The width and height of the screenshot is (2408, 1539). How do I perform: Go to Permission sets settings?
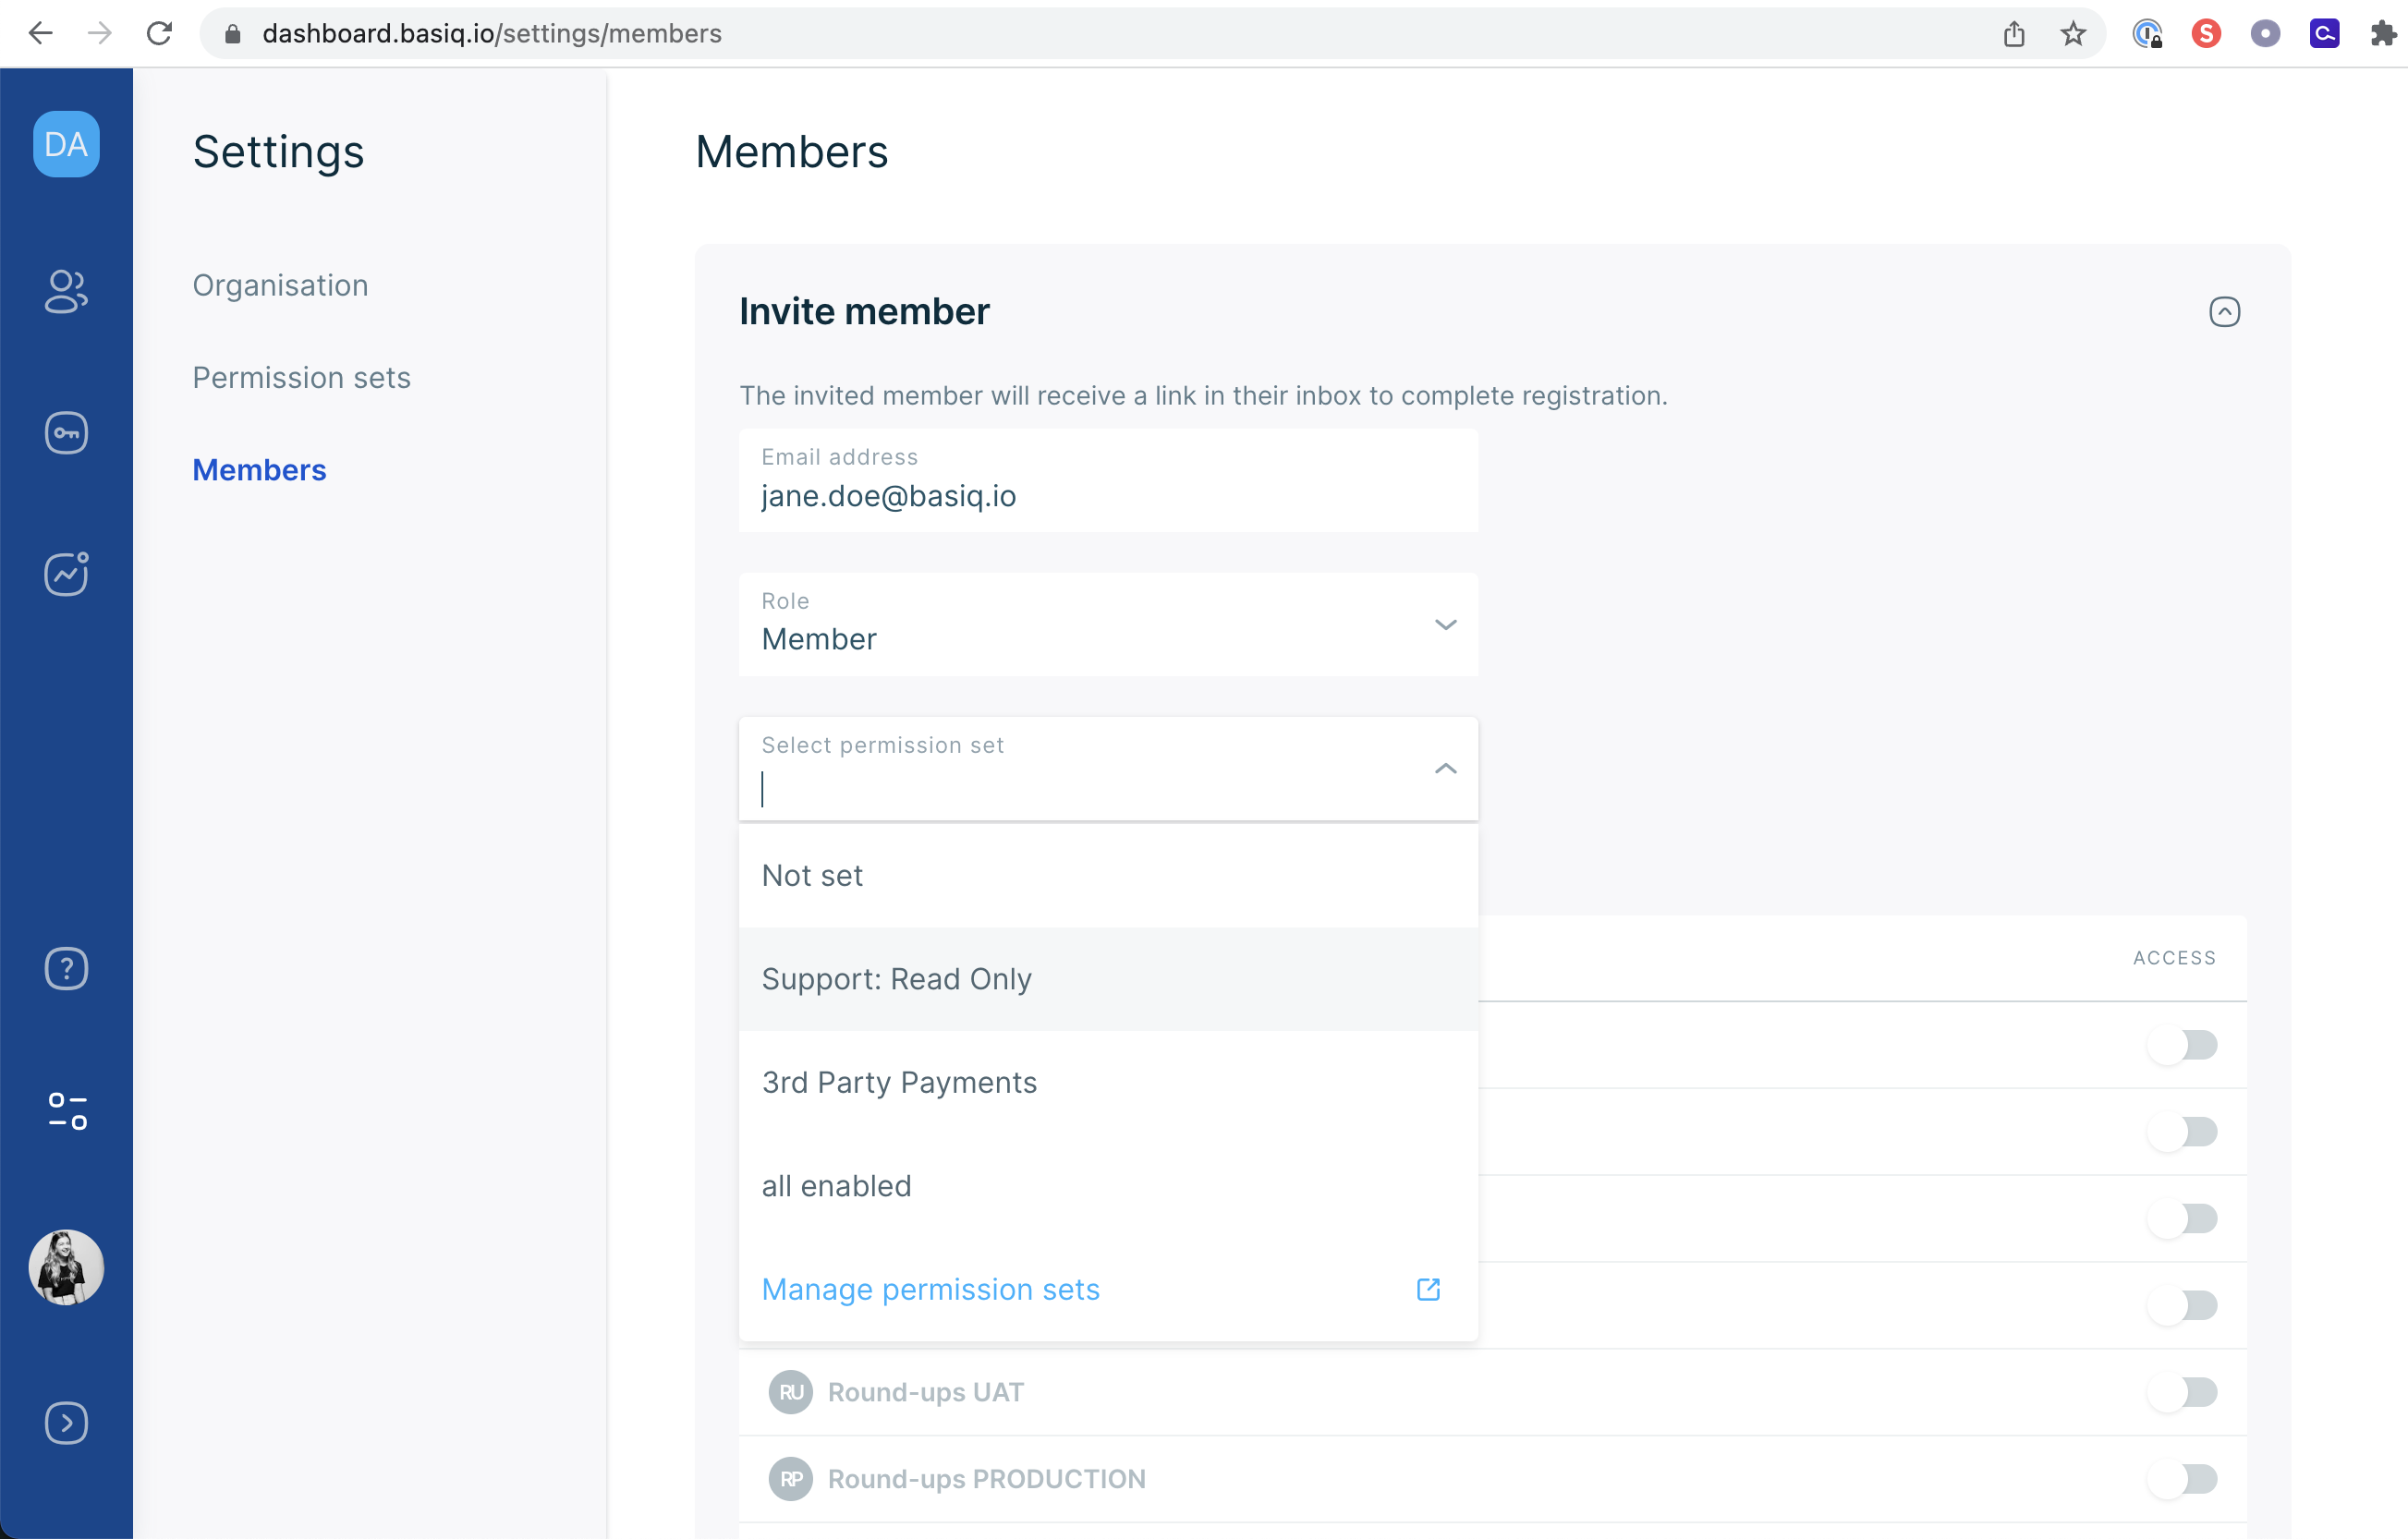pyautogui.click(x=301, y=378)
